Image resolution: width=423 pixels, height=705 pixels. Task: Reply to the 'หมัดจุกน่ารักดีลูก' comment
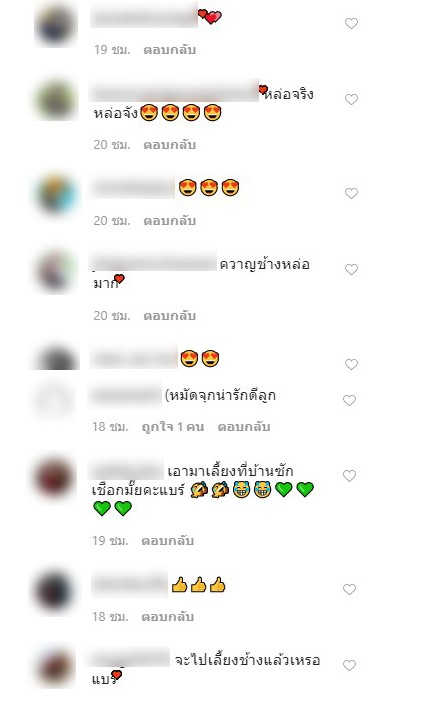[x=244, y=426]
